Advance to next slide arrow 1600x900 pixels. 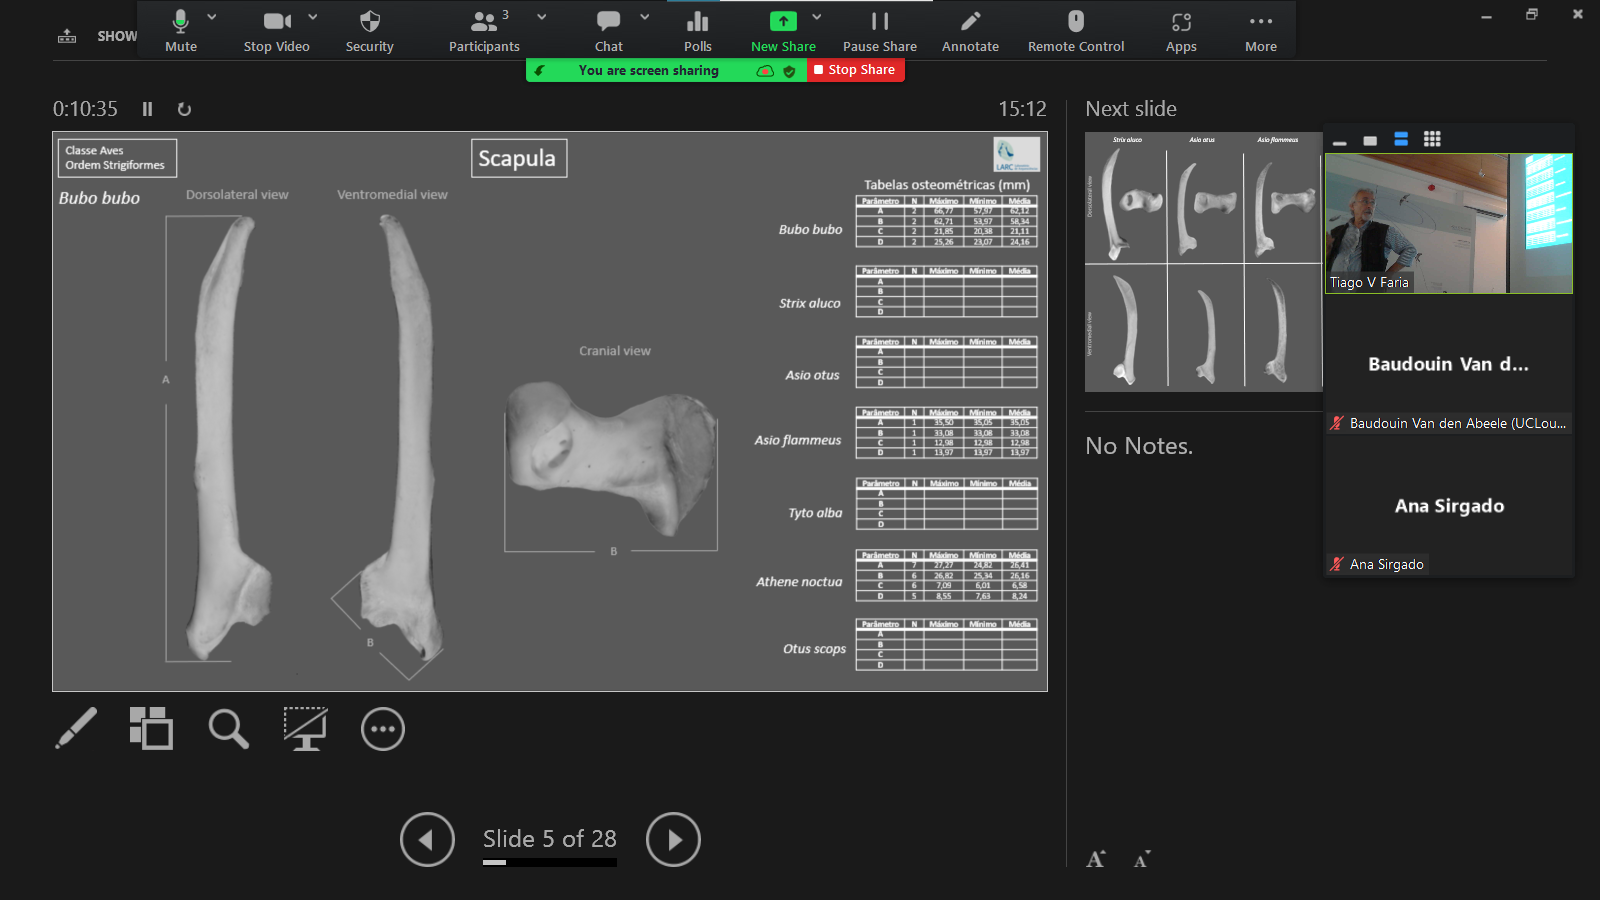click(673, 840)
